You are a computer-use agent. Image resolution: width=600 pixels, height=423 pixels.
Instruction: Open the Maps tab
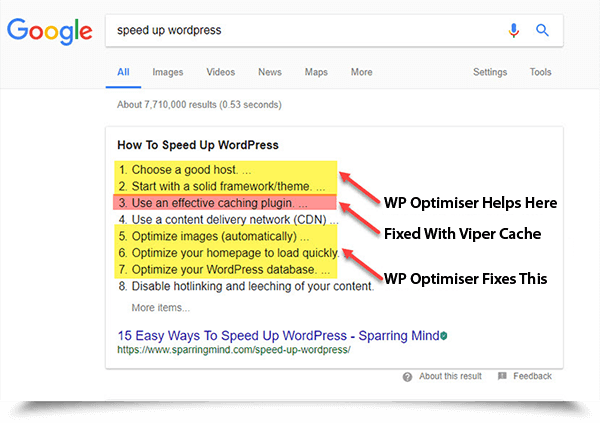coord(316,72)
